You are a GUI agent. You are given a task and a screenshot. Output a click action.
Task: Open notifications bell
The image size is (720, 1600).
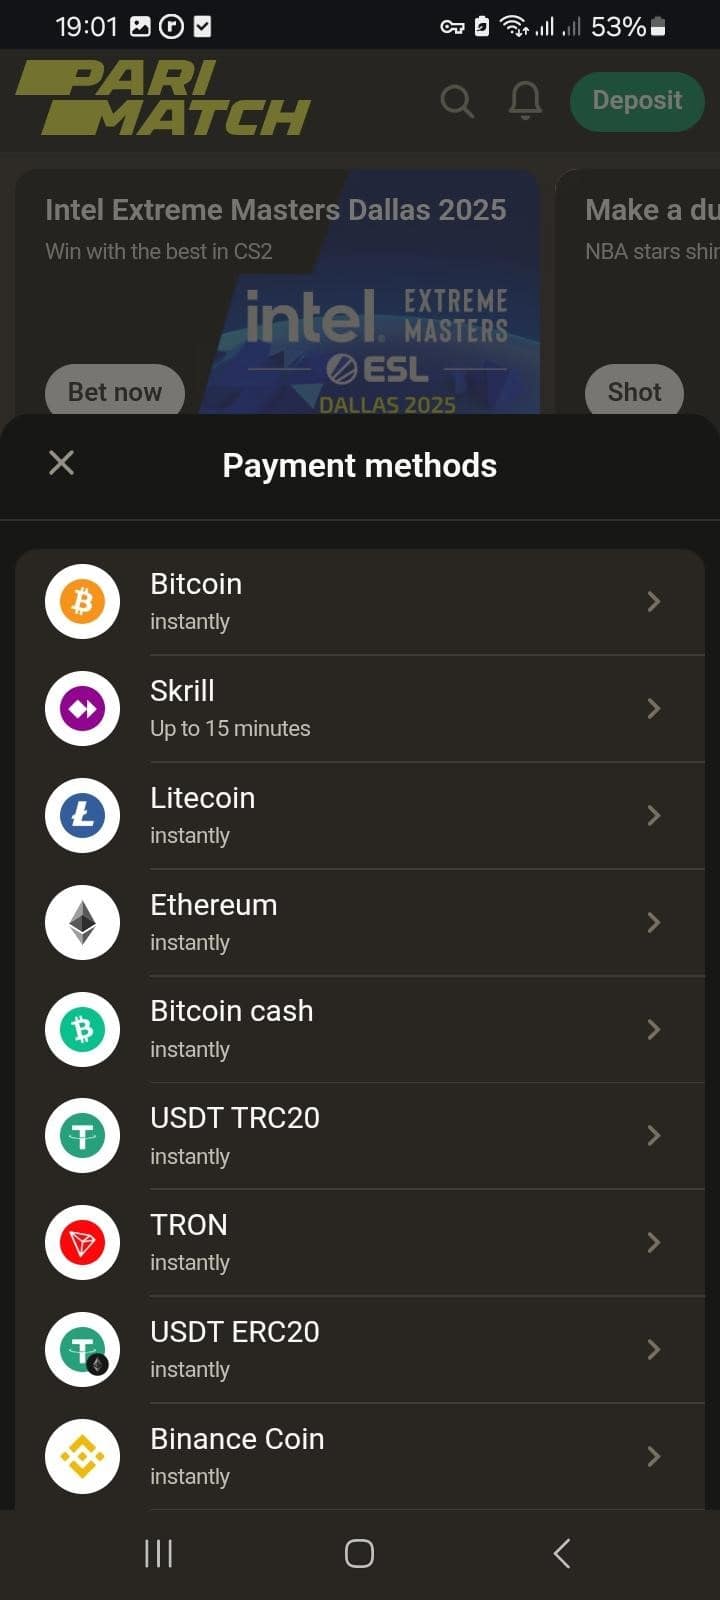(525, 101)
